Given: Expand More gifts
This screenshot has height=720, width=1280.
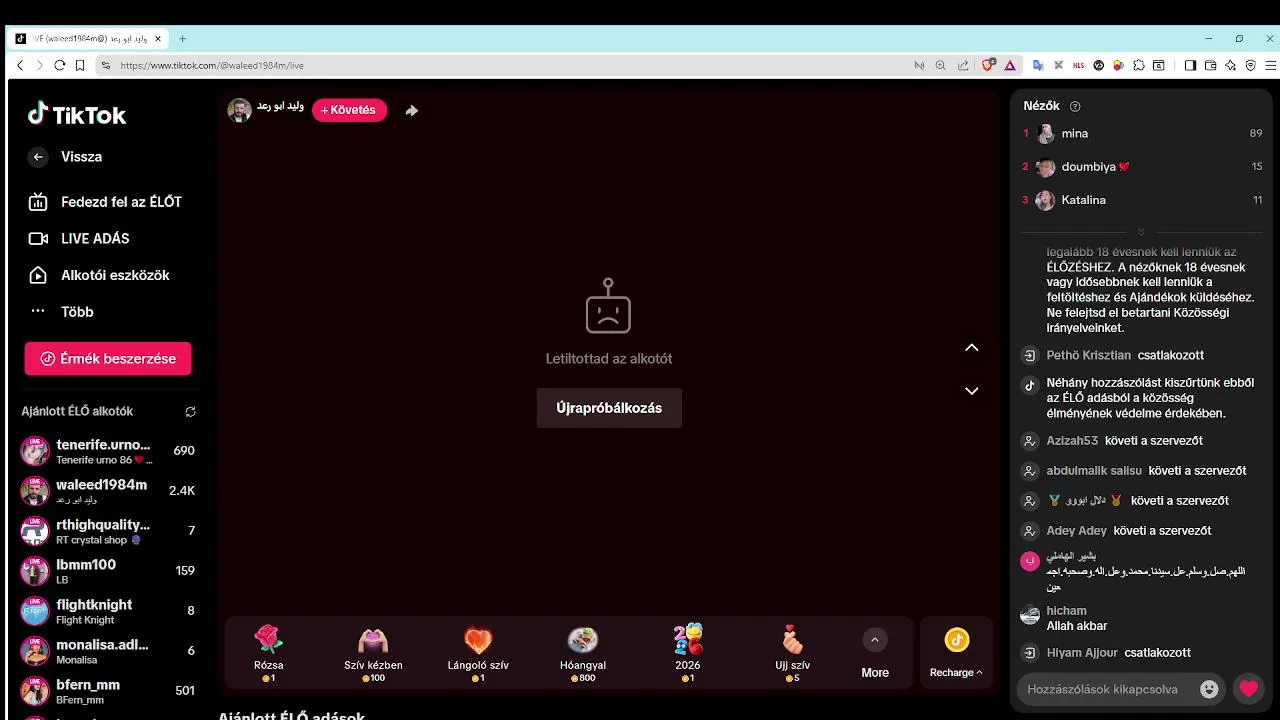Looking at the screenshot, I should 875,653.
